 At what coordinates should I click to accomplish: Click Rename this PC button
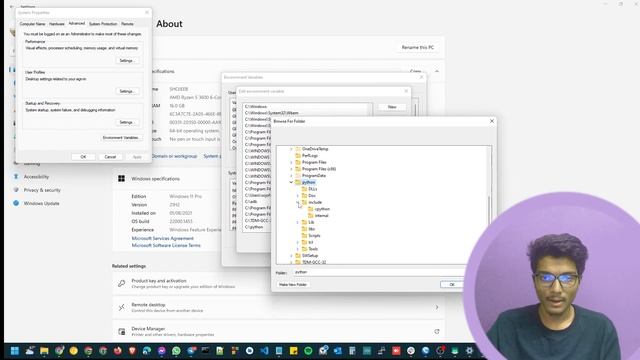(418, 47)
